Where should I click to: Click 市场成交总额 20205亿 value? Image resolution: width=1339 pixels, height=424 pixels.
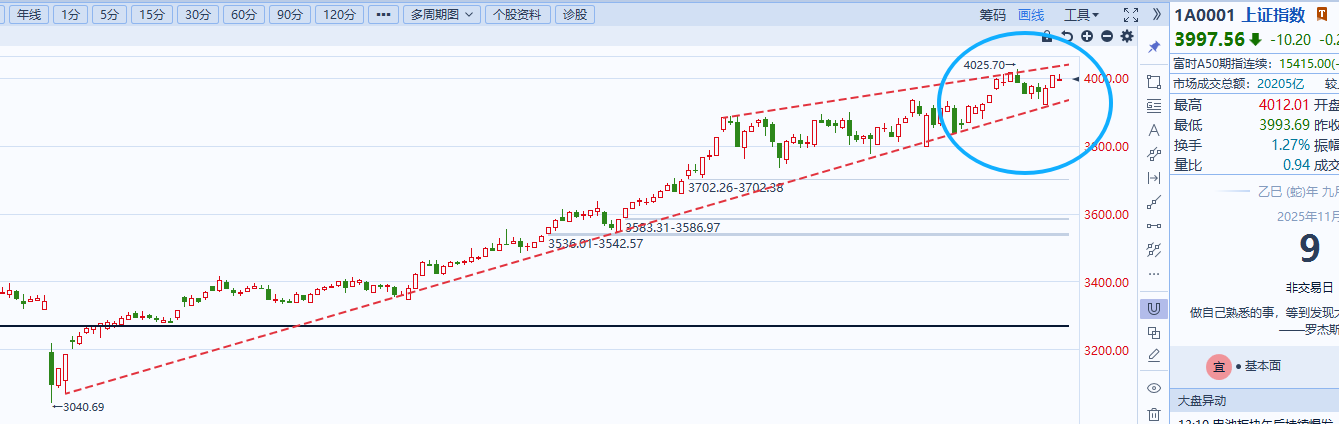[x=1278, y=83]
